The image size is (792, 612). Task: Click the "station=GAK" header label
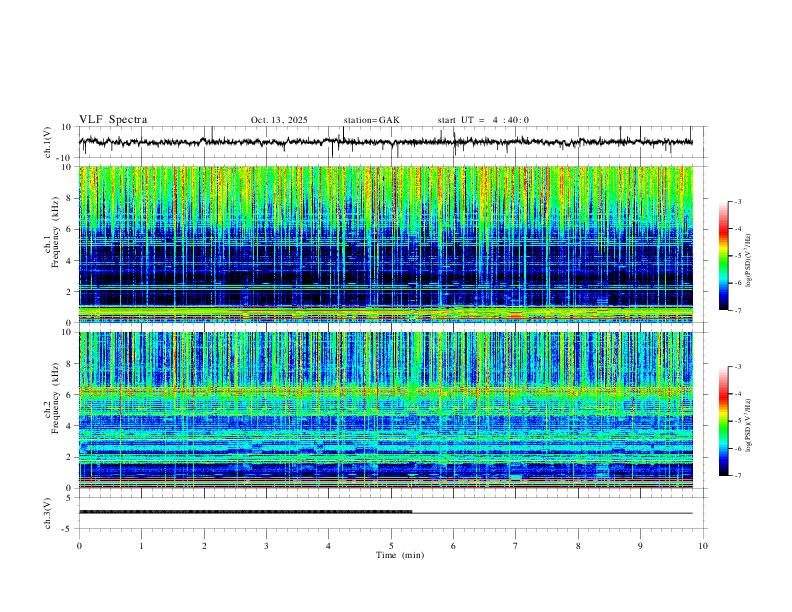pyautogui.click(x=371, y=120)
